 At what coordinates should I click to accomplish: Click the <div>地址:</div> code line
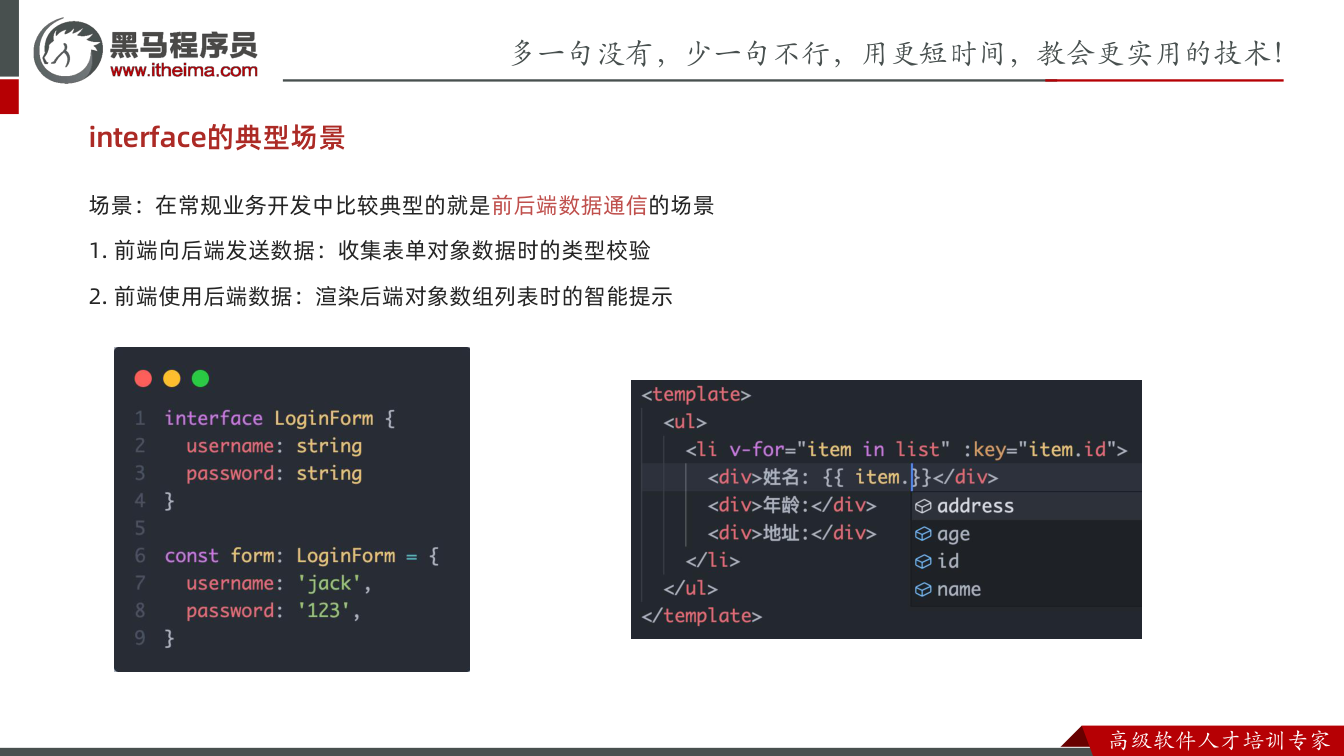click(792, 533)
